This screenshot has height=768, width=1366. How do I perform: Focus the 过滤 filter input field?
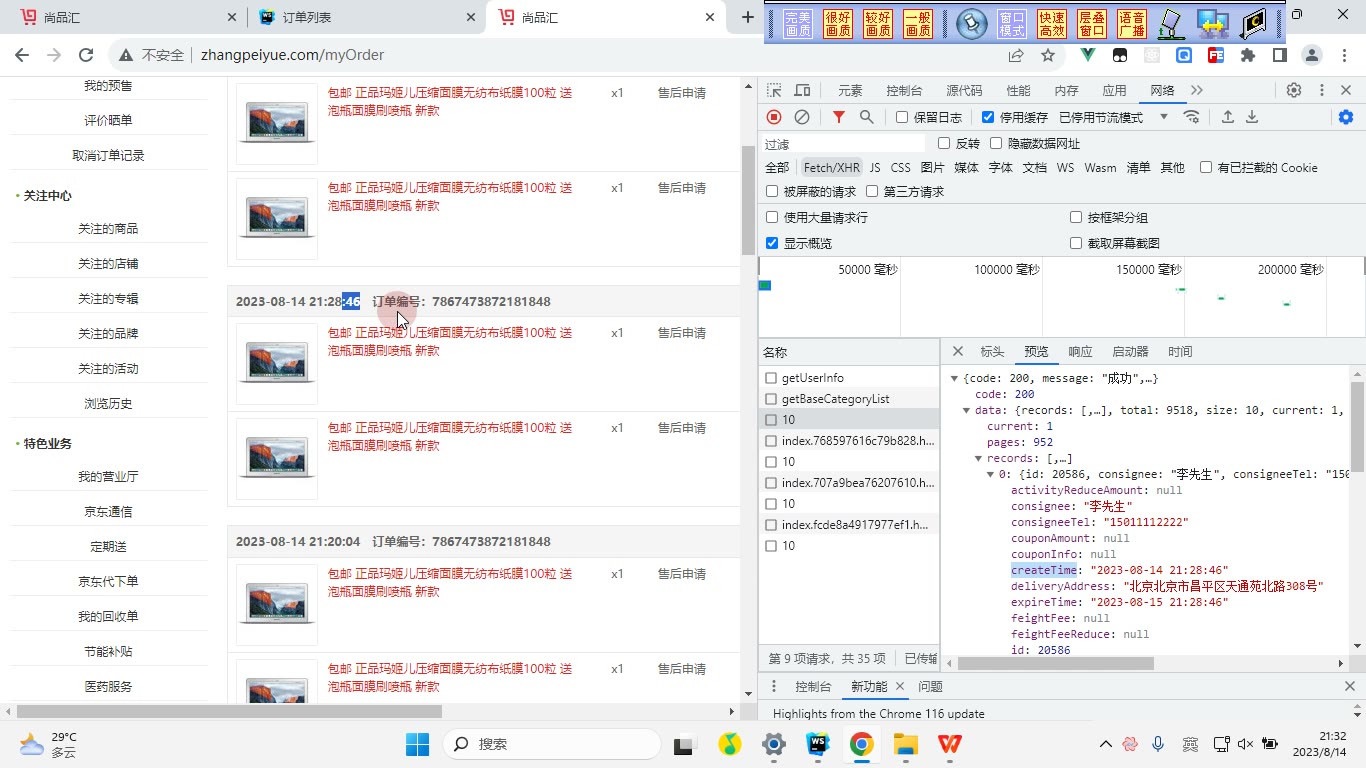[845, 144]
